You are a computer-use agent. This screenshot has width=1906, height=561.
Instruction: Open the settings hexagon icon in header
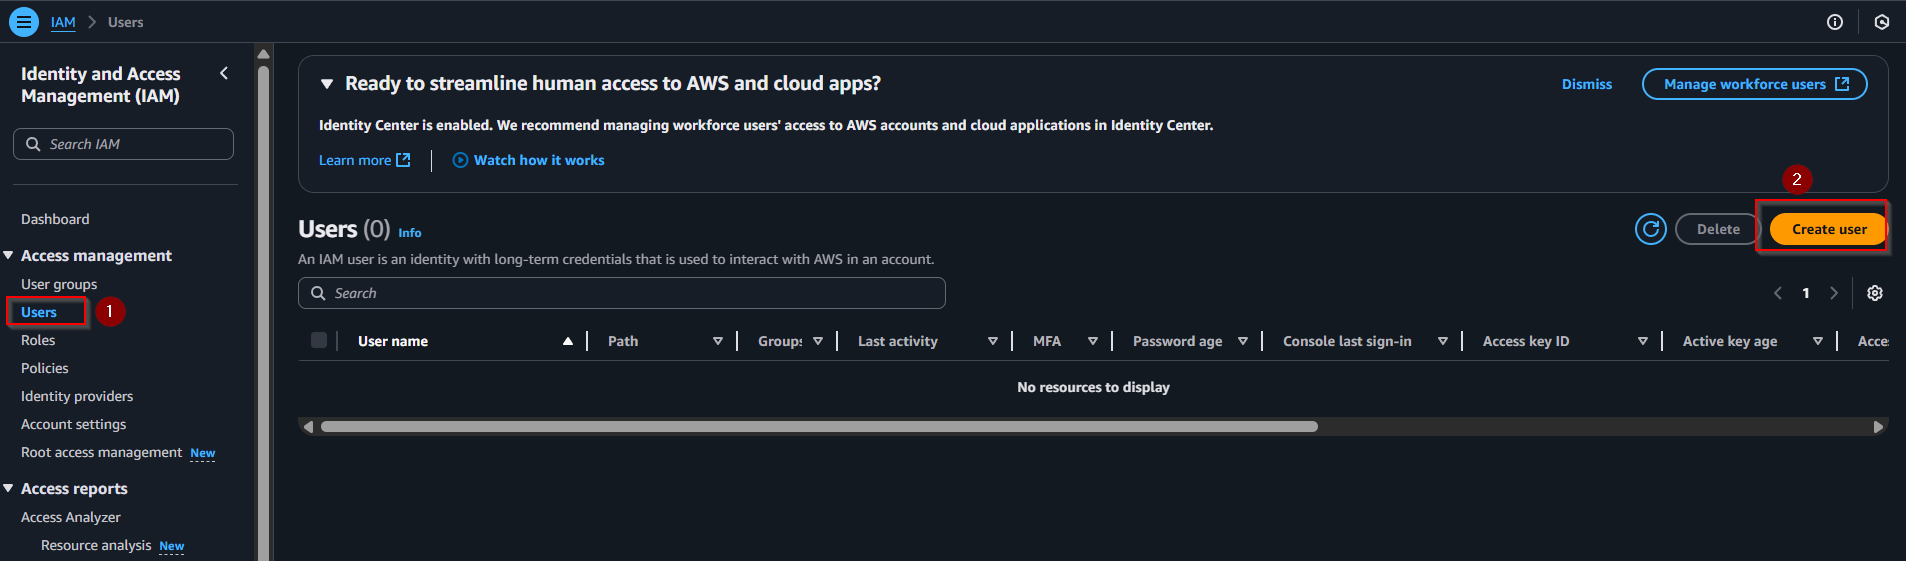click(1882, 22)
